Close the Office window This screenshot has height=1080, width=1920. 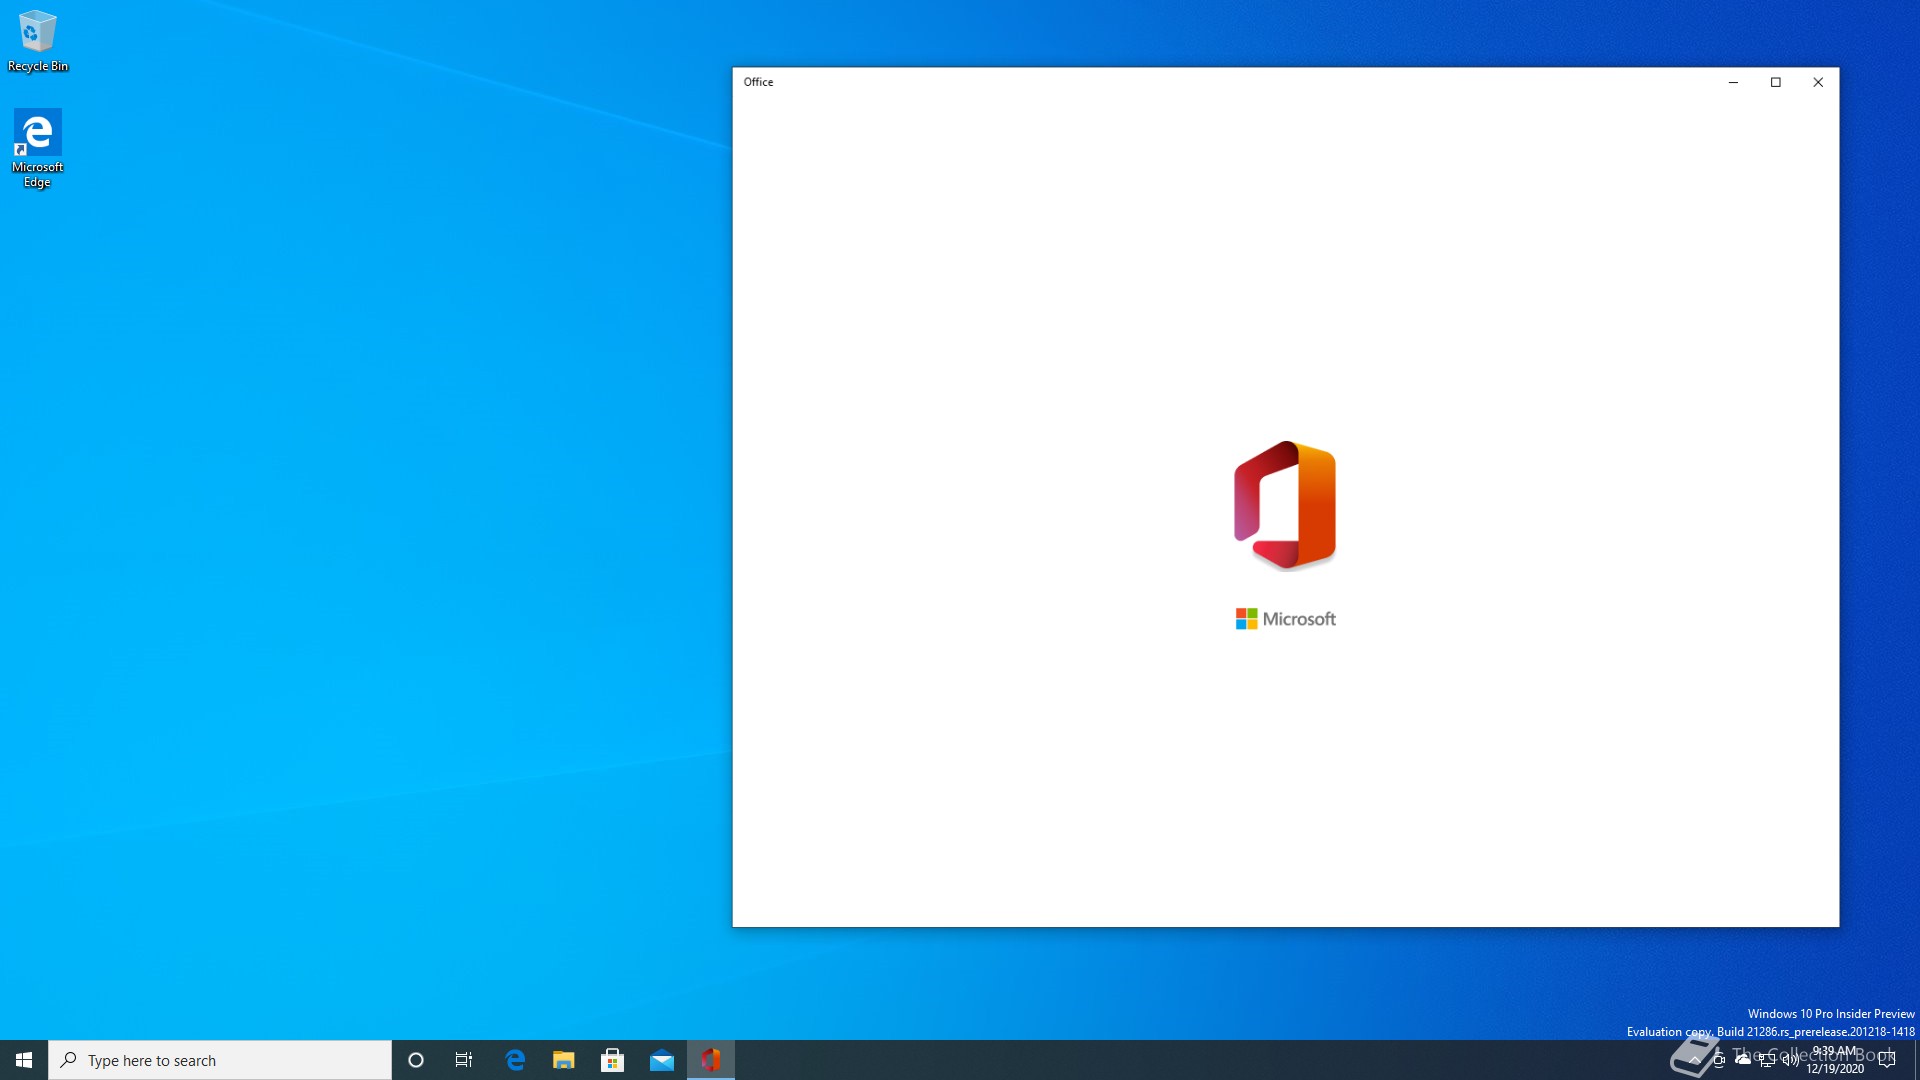1818,82
